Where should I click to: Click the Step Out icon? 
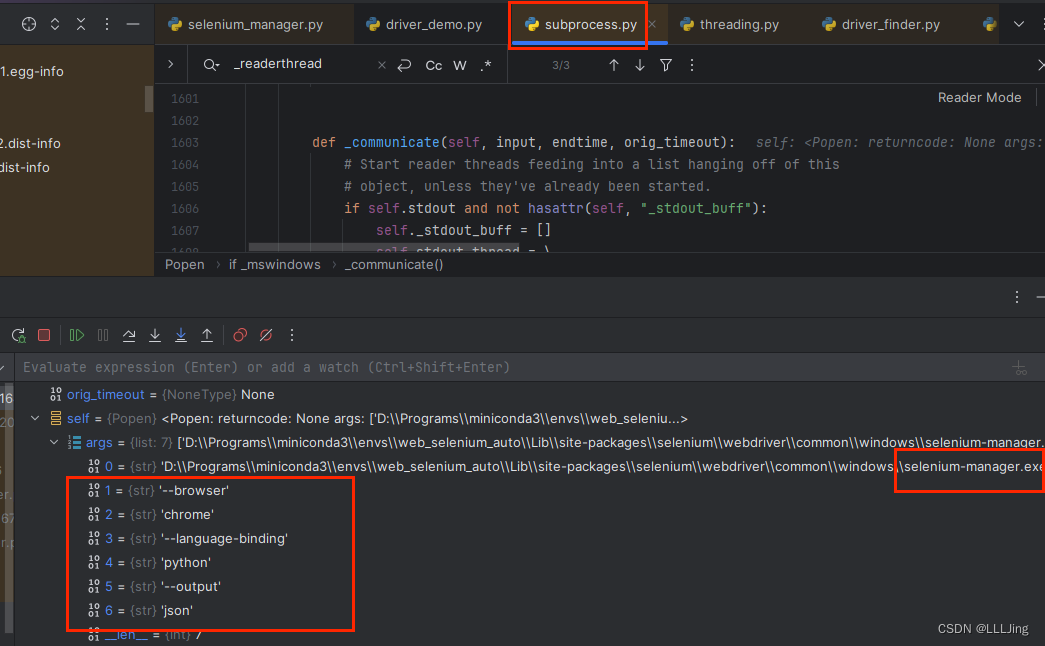click(x=208, y=335)
